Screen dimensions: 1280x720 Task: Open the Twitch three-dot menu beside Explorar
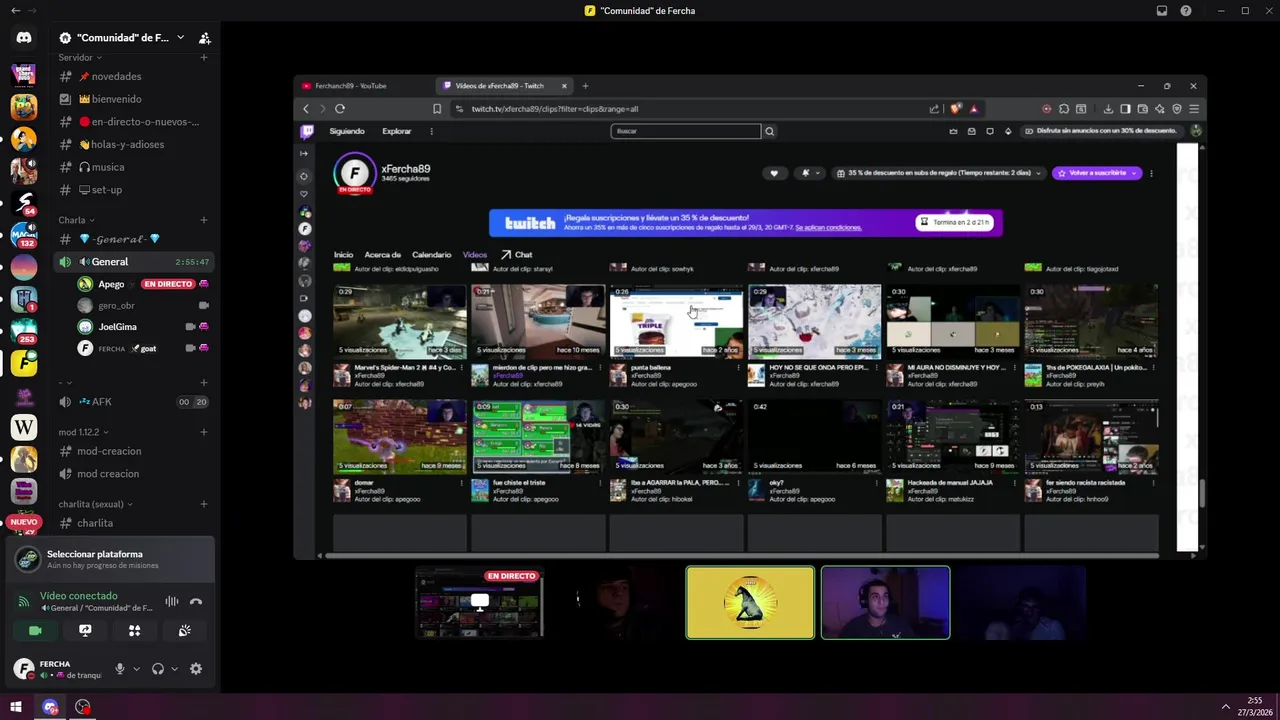point(432,131)
